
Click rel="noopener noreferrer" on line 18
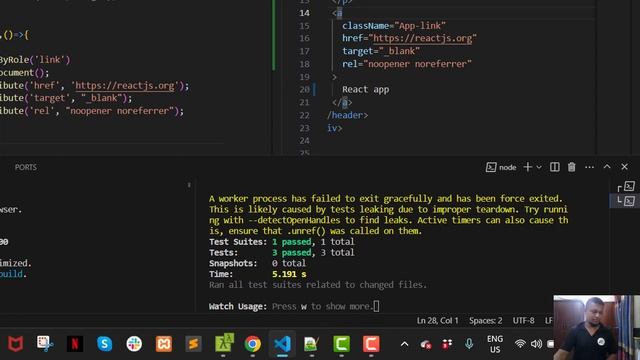[407, 64]
